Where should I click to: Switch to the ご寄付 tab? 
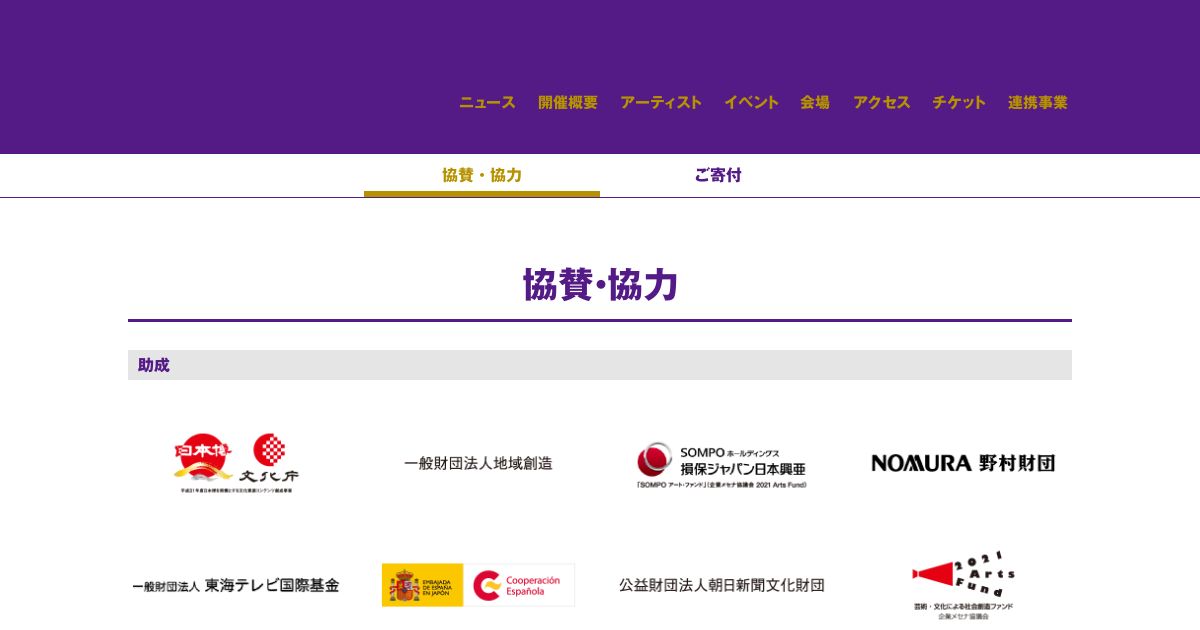pos(718,176)
